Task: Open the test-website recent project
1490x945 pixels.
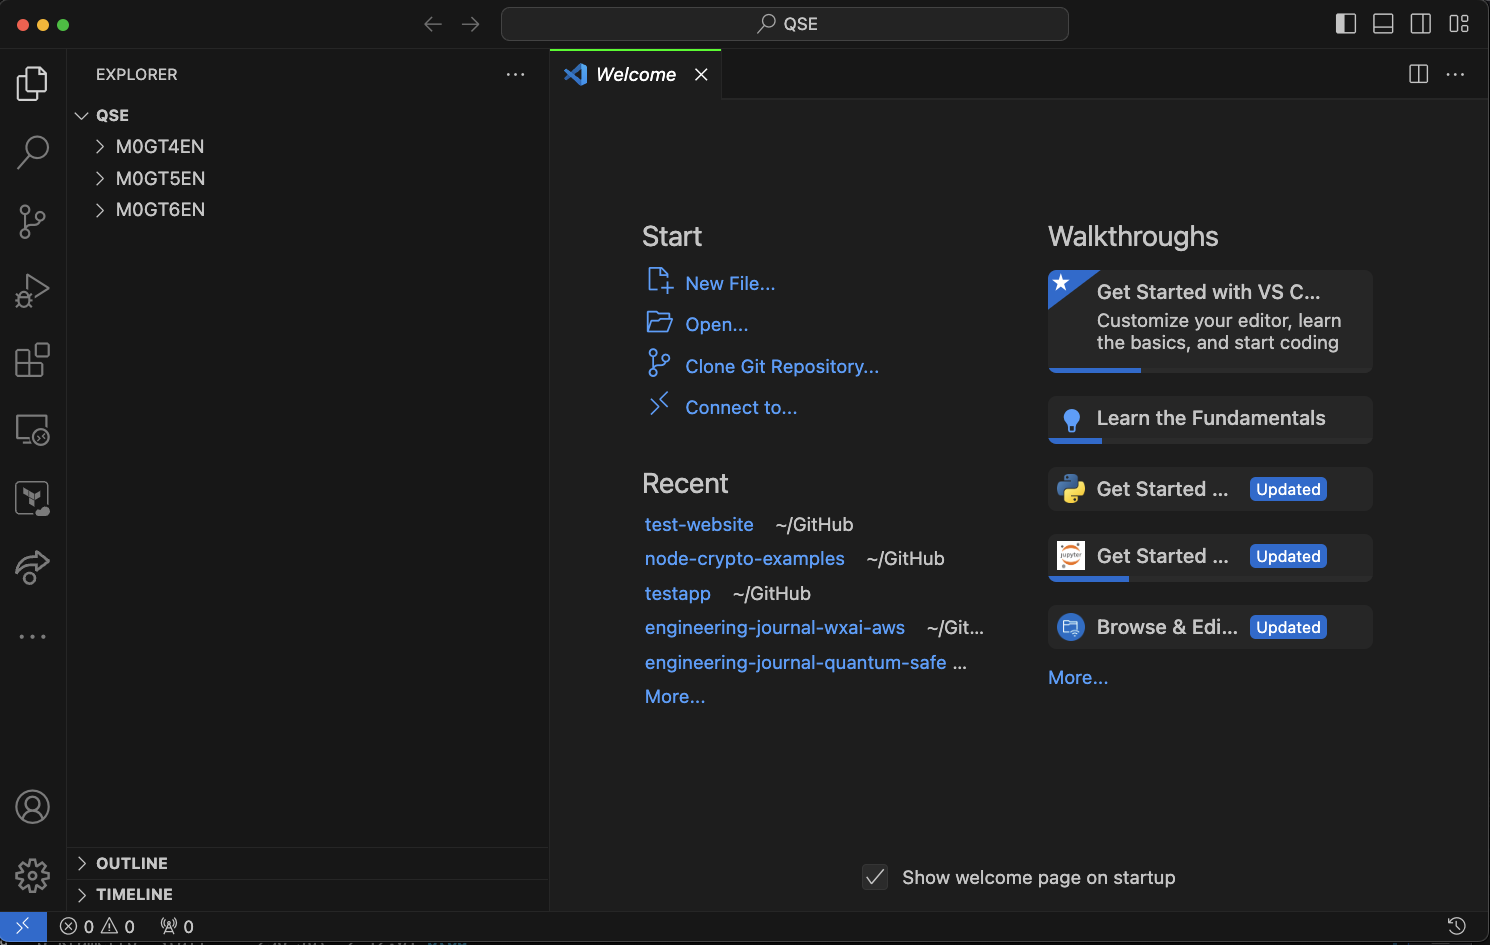Action: click(699, 525)
